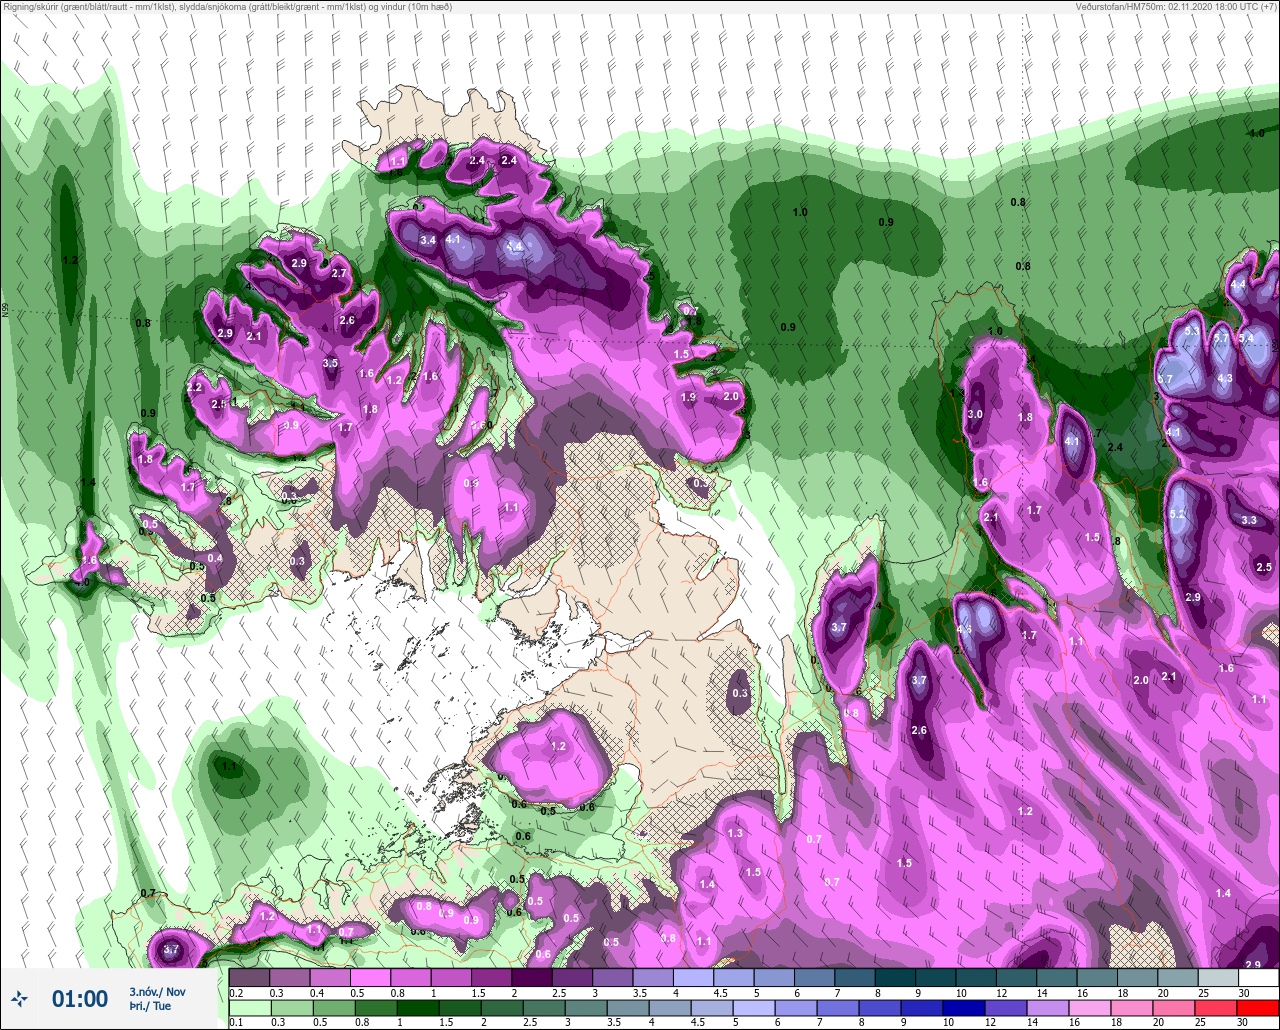The image size is (1280, 1030).
Task: Select the red rain legend swatch above 30
Action: pyautogui.click(x=1257, y=1006)
